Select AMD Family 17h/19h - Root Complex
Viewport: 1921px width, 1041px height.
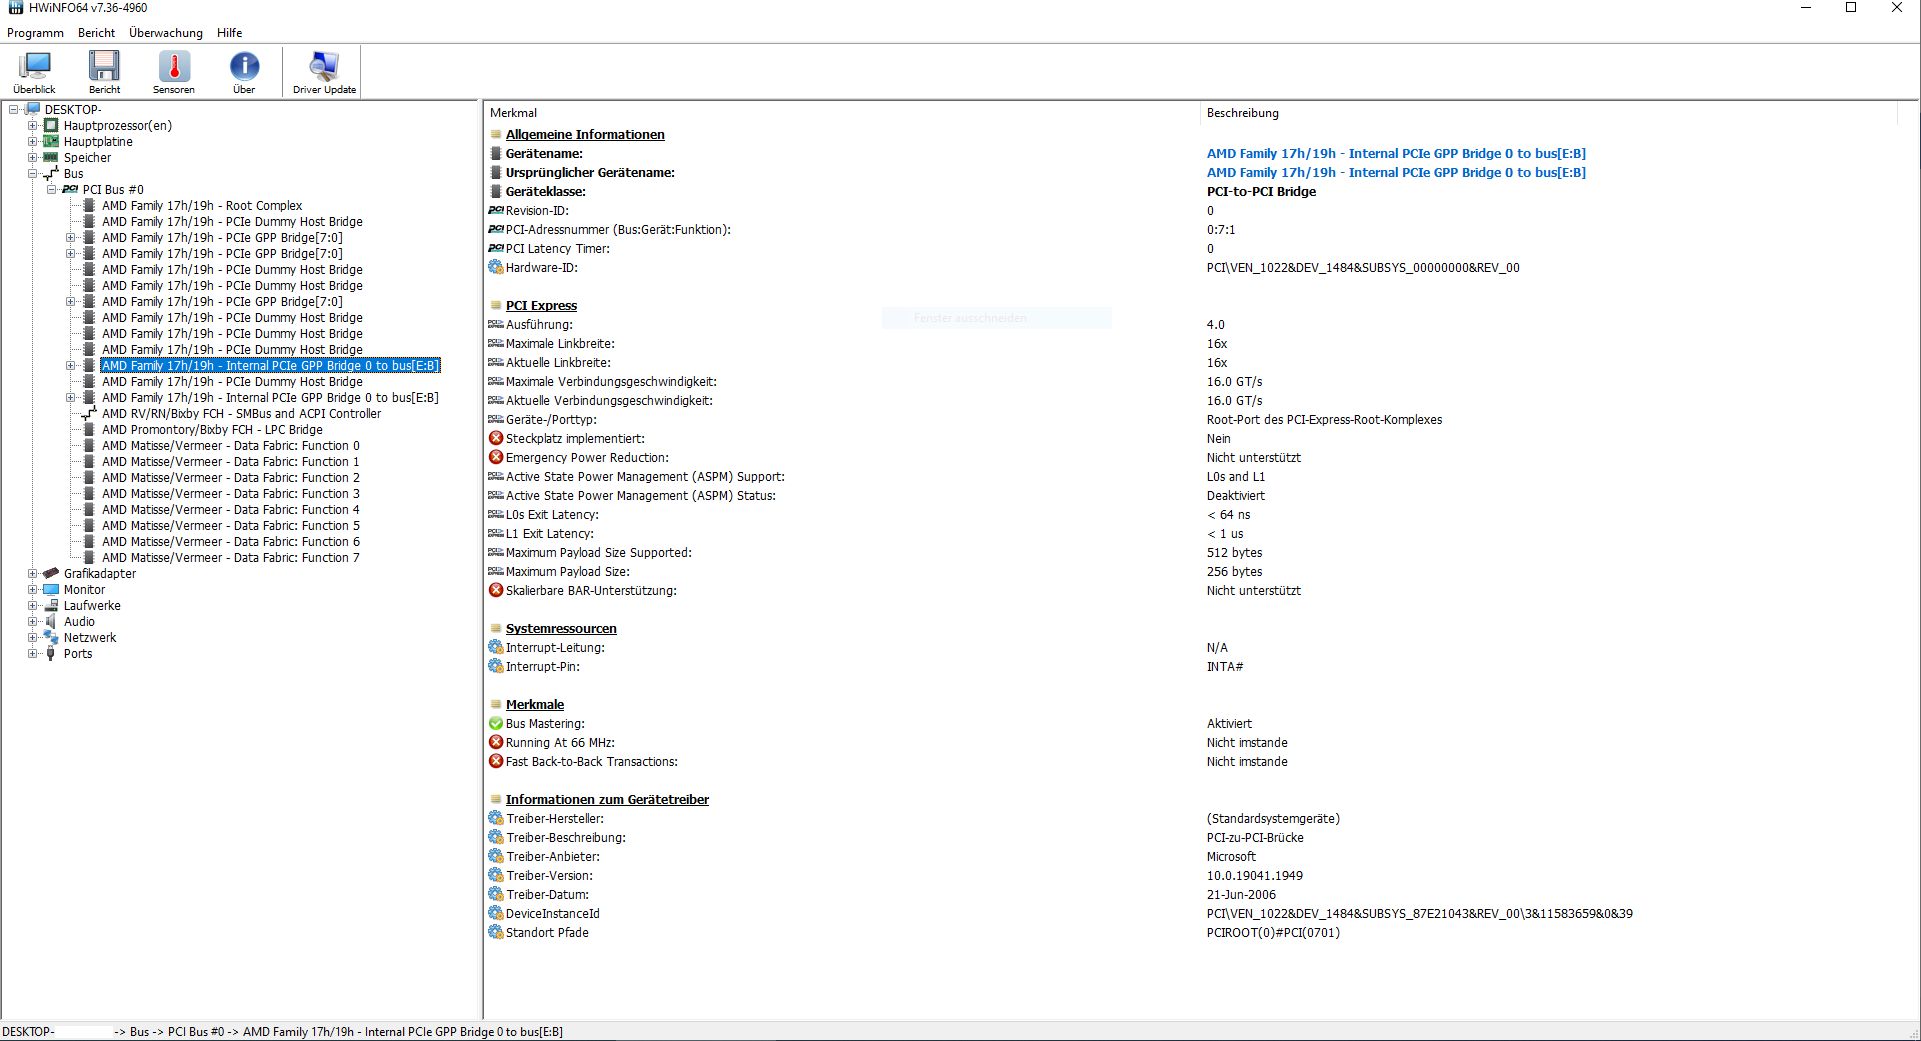(x=202, y=206)
